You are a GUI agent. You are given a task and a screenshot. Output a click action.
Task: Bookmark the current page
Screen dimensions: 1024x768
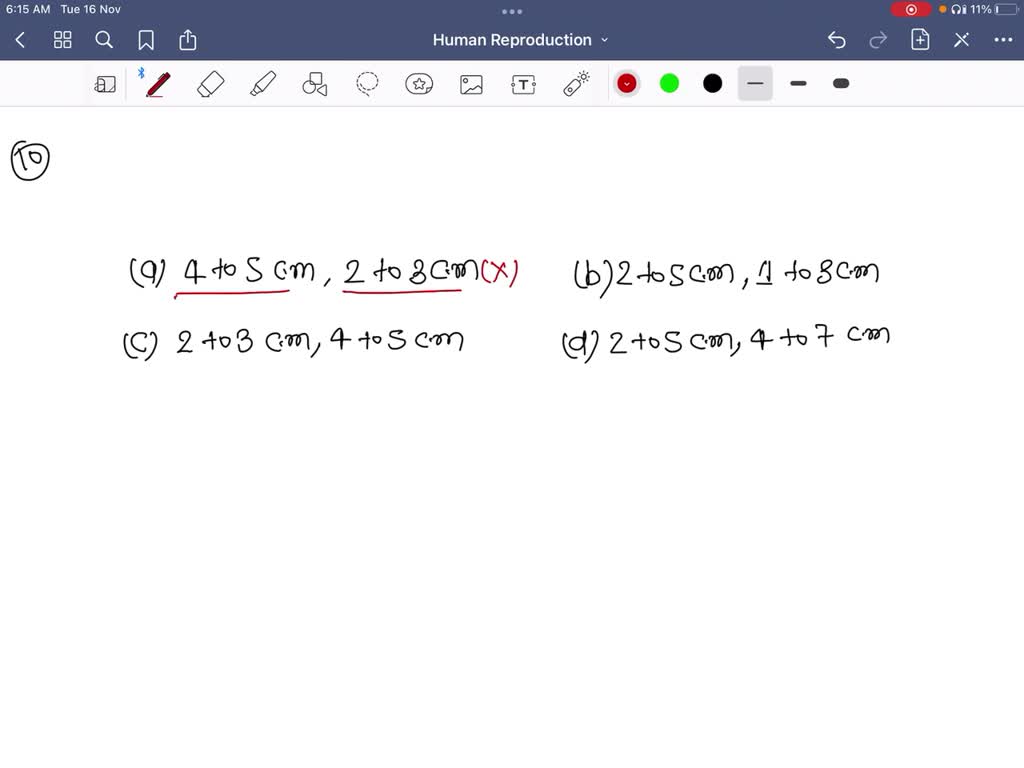click(x=146, y=40)
